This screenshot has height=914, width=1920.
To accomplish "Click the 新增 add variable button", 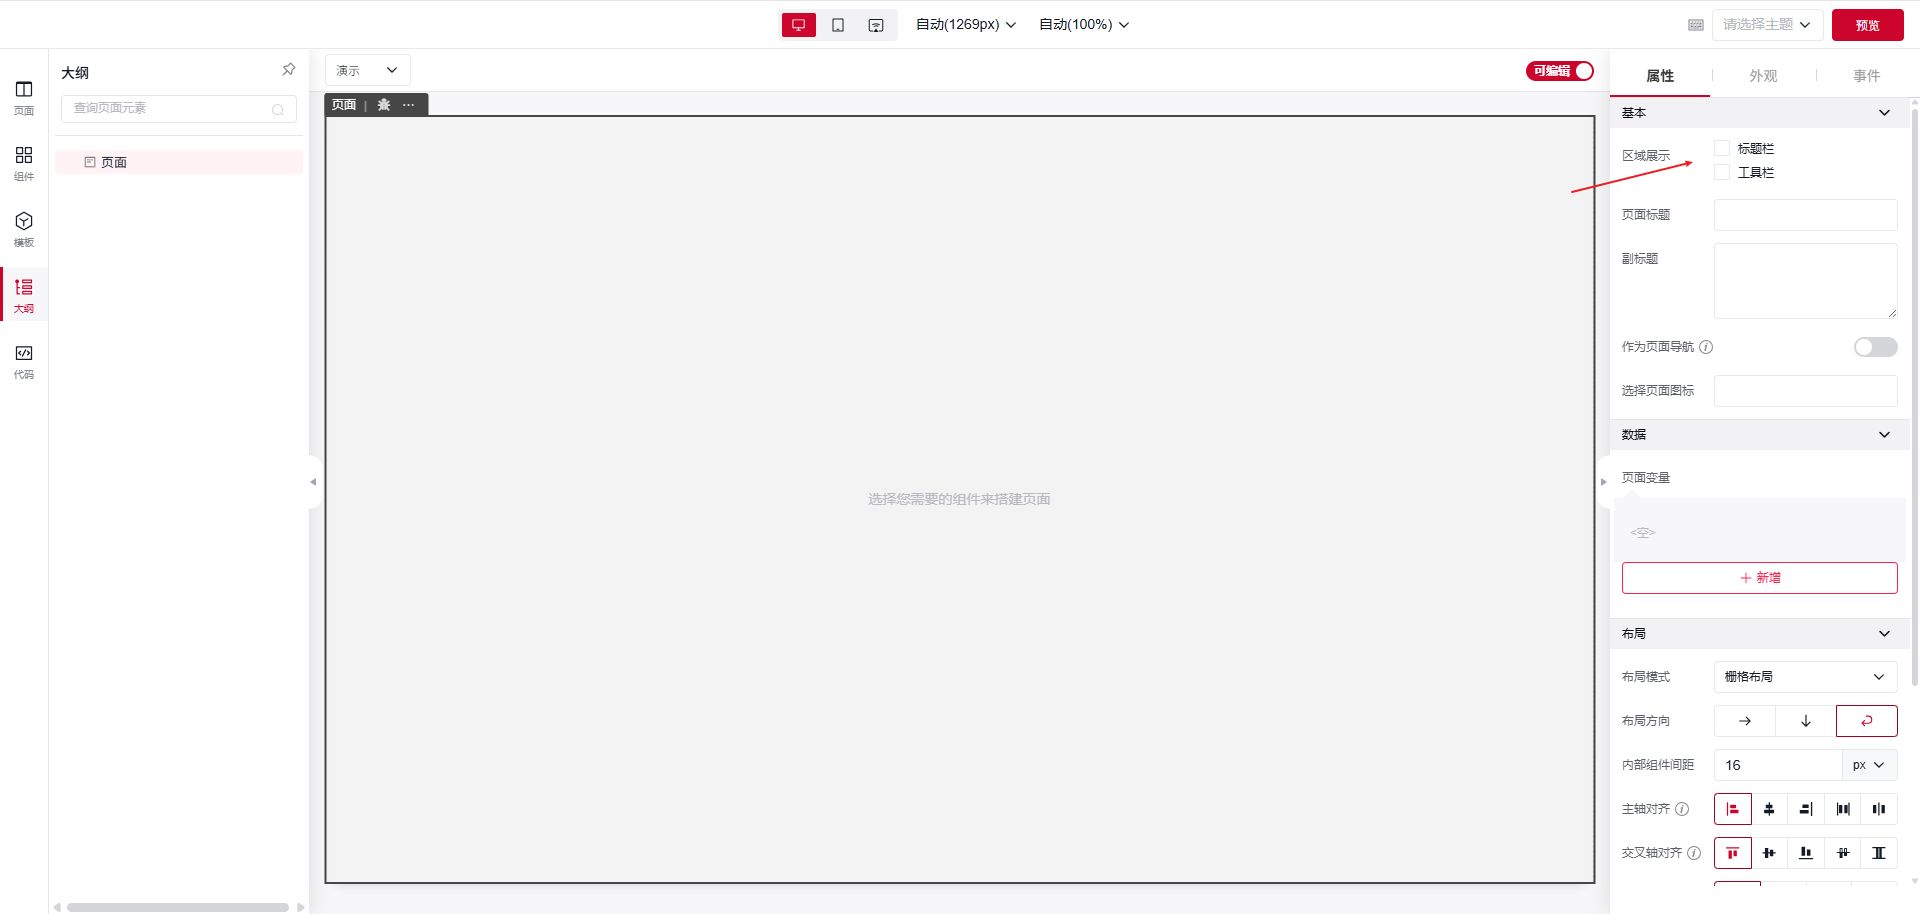I will pyautogui.click(x=1759, y=578).
